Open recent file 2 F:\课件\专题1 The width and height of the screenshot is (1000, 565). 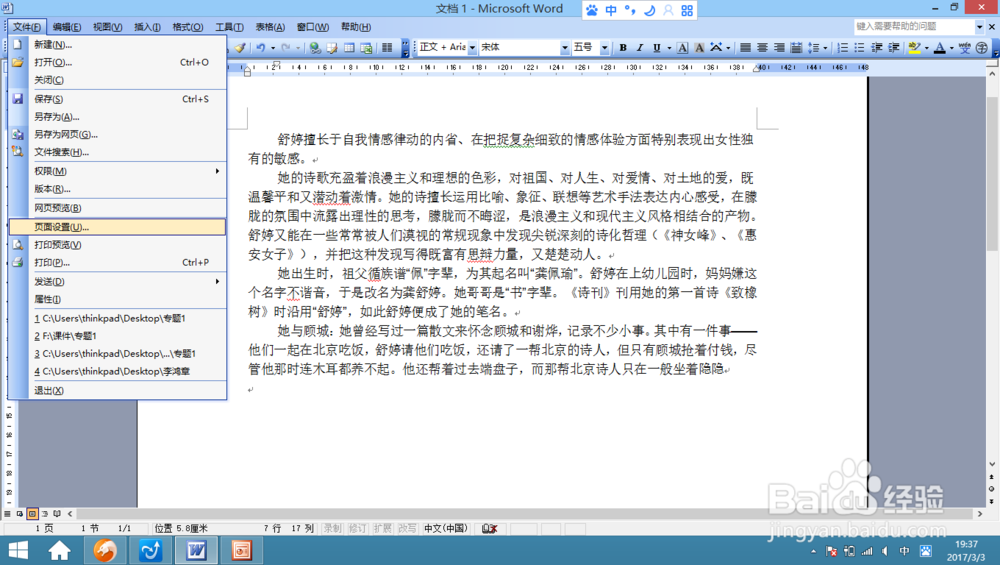tap(117, 336)
